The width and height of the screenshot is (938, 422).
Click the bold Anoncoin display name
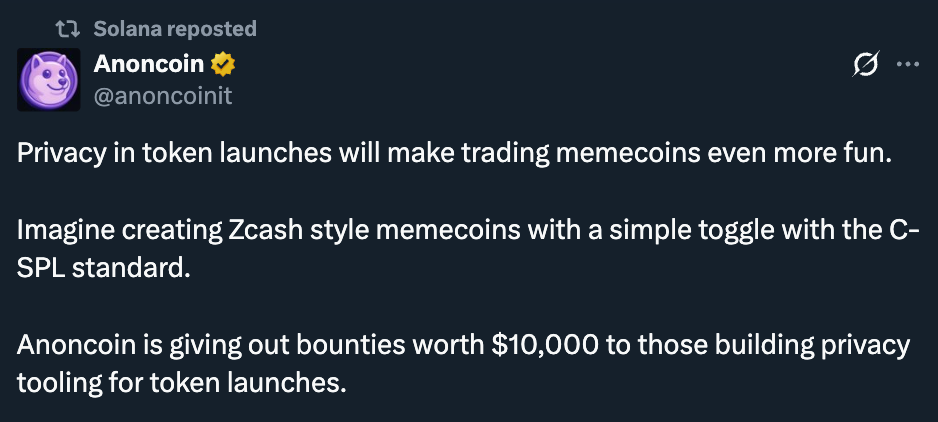(x=149, y=66)
